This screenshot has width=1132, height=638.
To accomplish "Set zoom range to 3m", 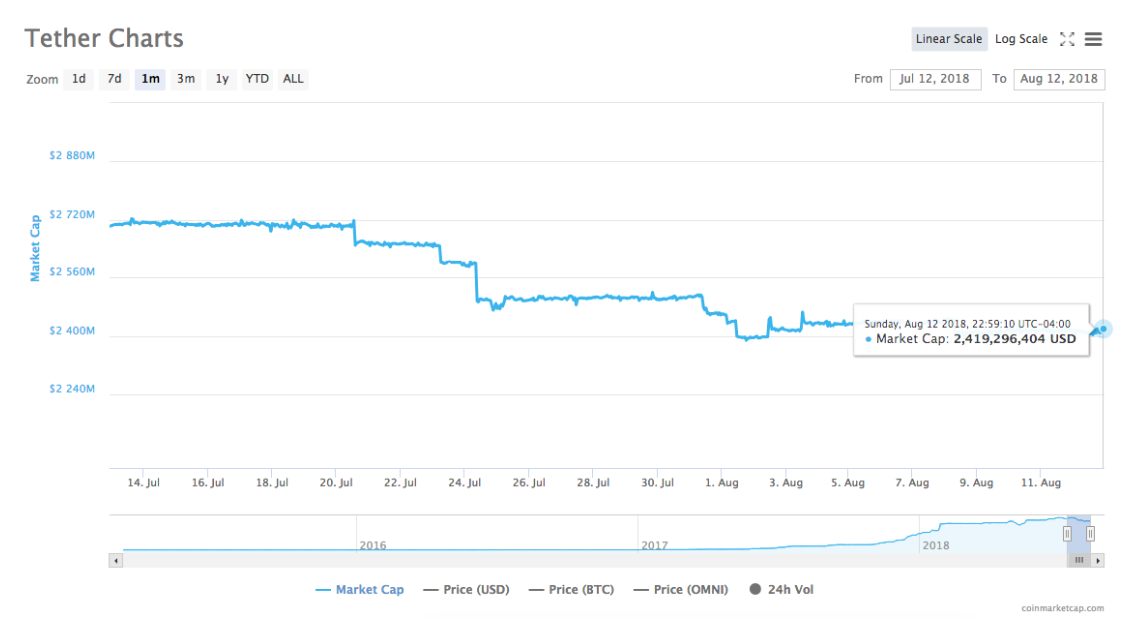I will [186, 79].
